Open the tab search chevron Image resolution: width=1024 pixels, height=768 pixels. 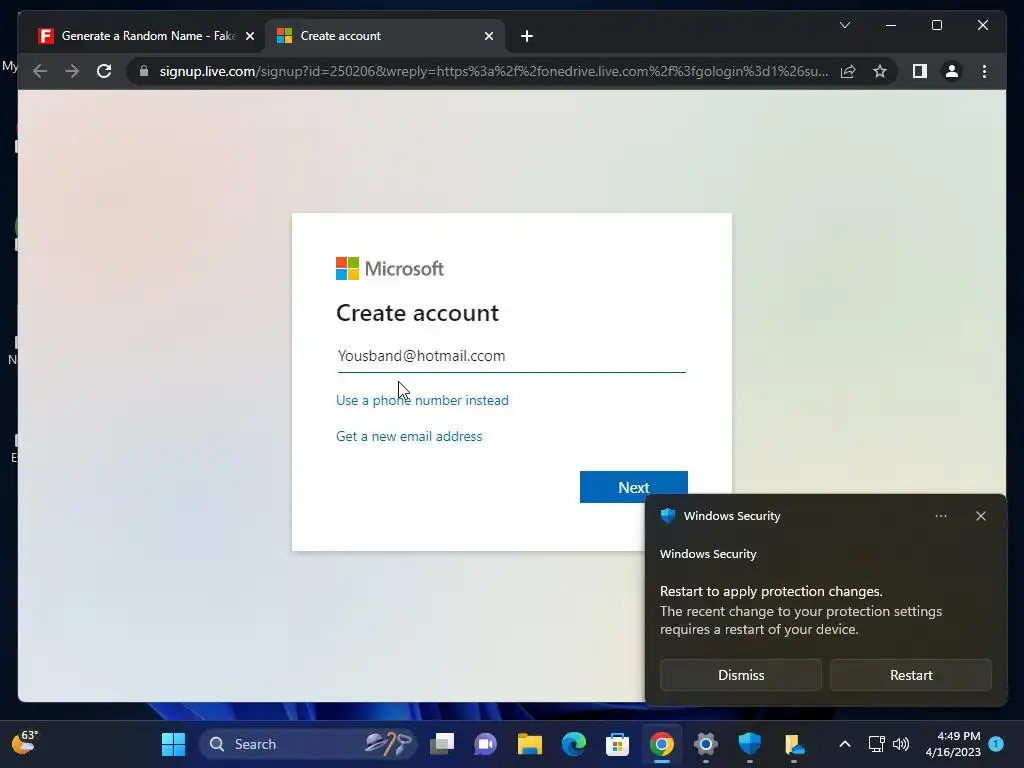coord(844,25)
